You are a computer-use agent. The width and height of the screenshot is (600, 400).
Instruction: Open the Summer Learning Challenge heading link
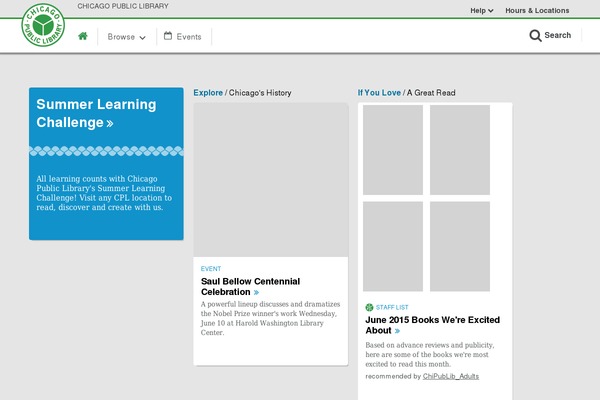96,113
